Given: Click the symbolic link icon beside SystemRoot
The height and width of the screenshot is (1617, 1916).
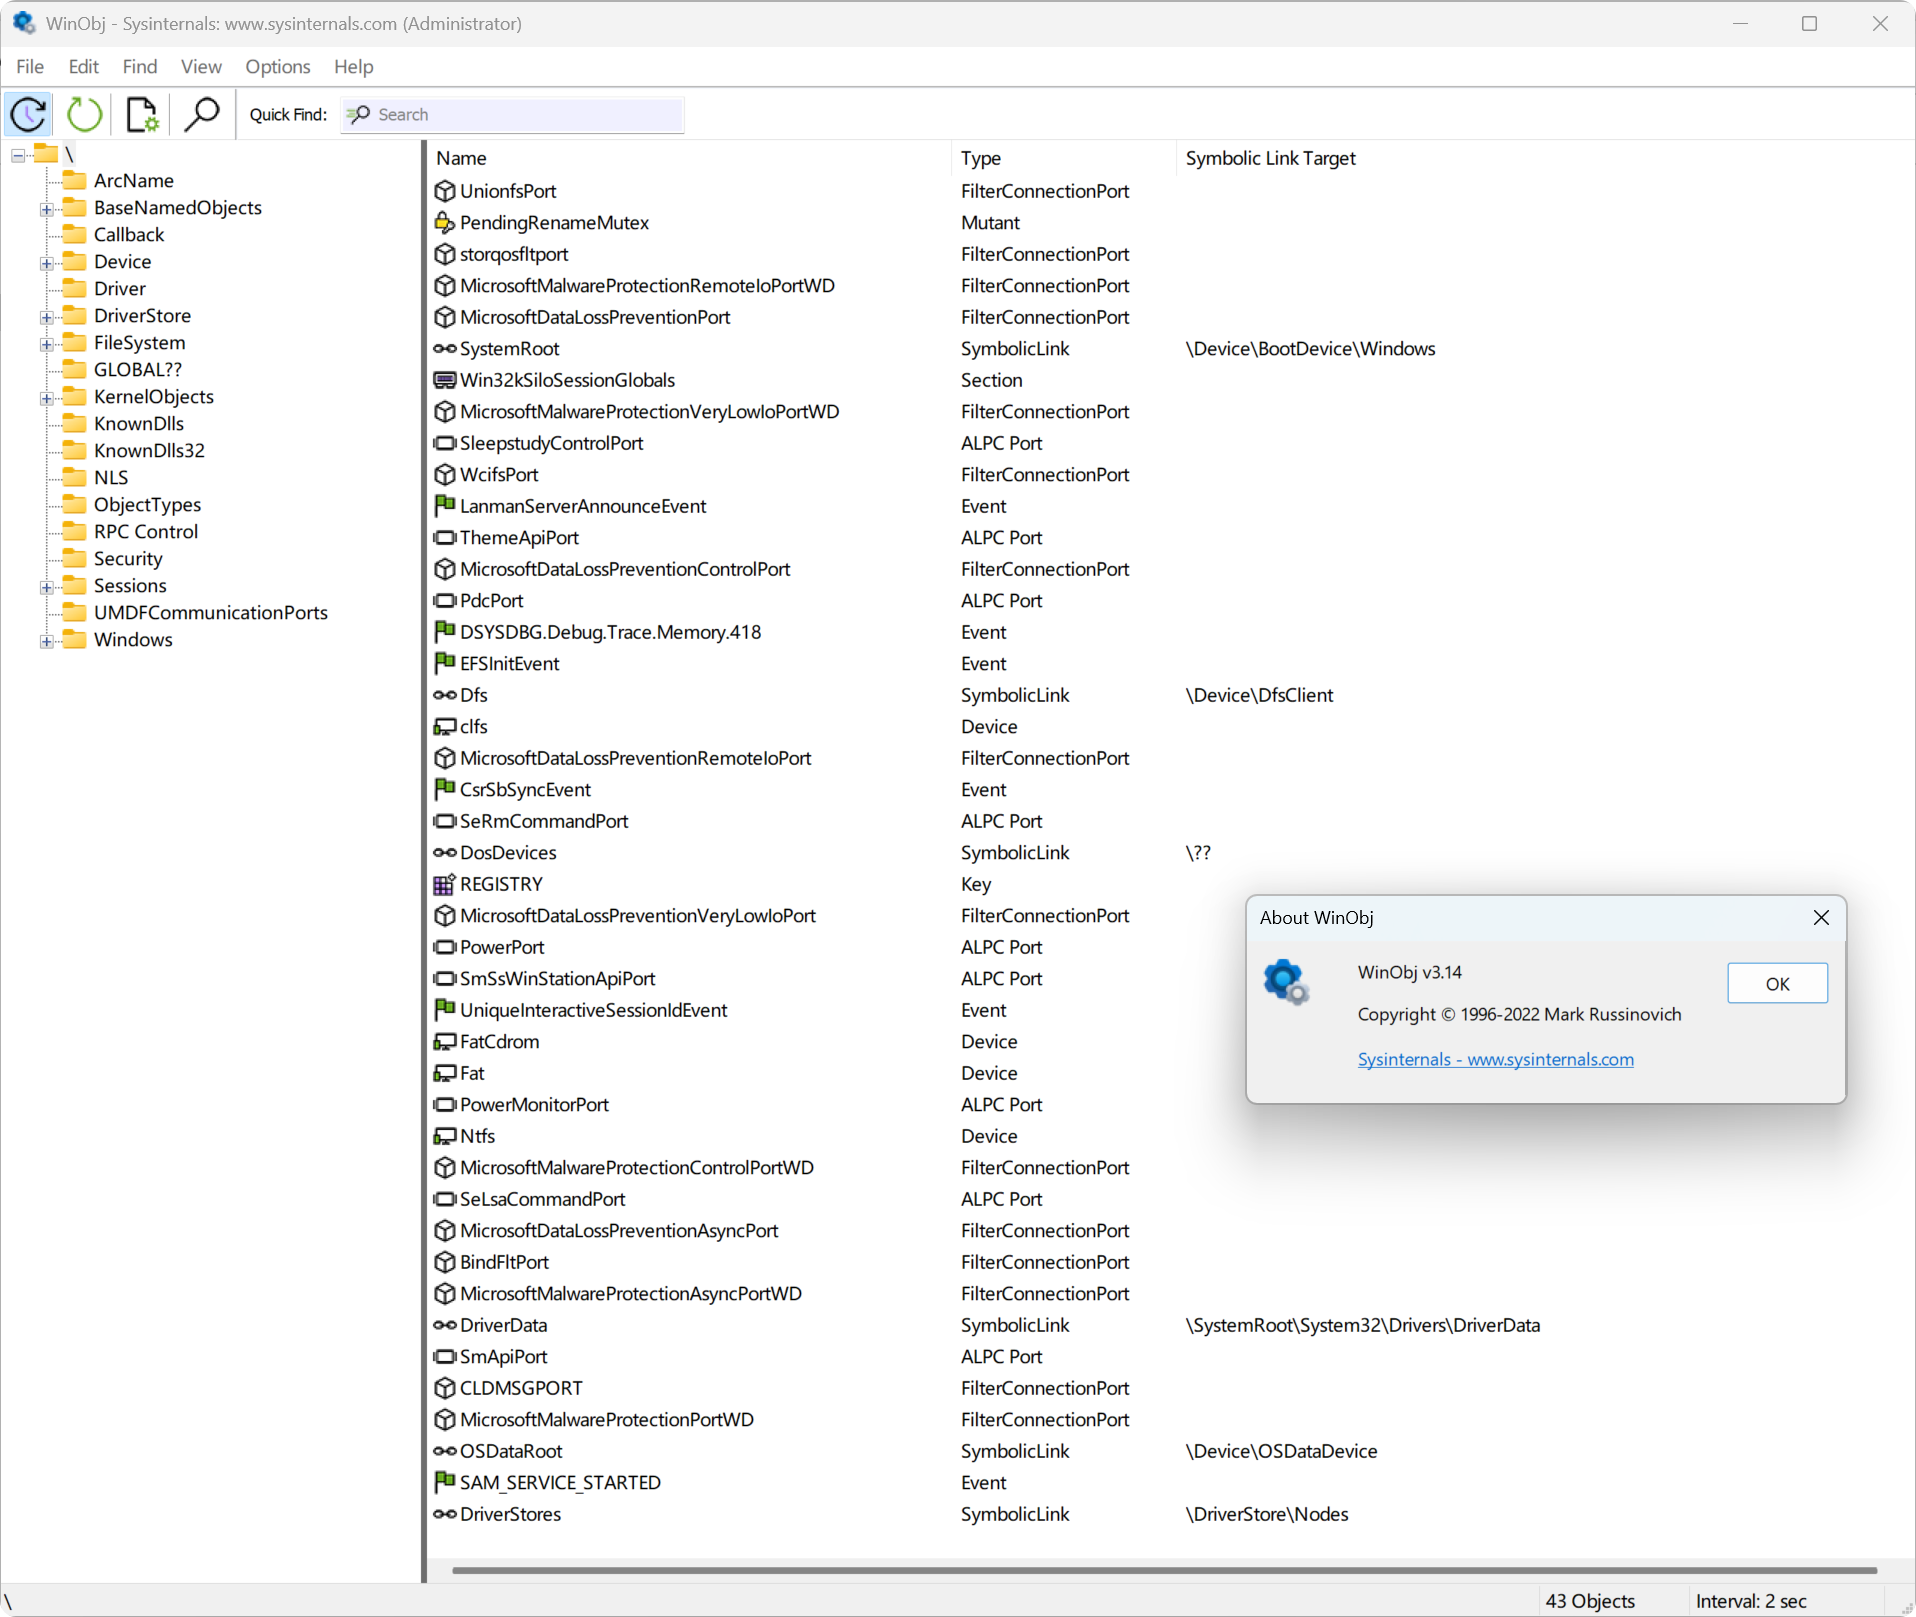Looking at the screenshot, I should (x=445, y=349).
